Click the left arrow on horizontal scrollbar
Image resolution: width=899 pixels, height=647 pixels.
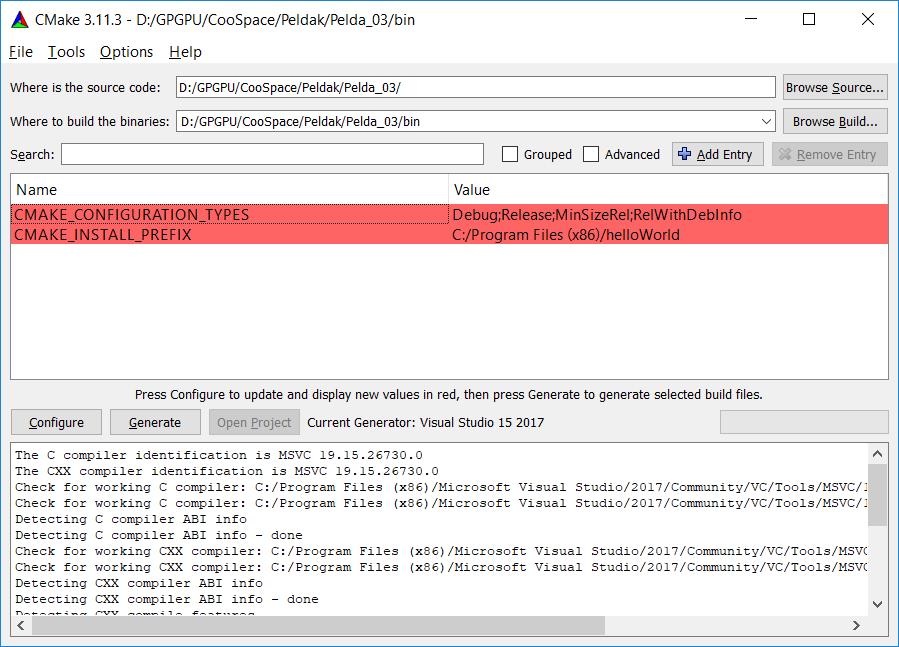click(18, 625)
